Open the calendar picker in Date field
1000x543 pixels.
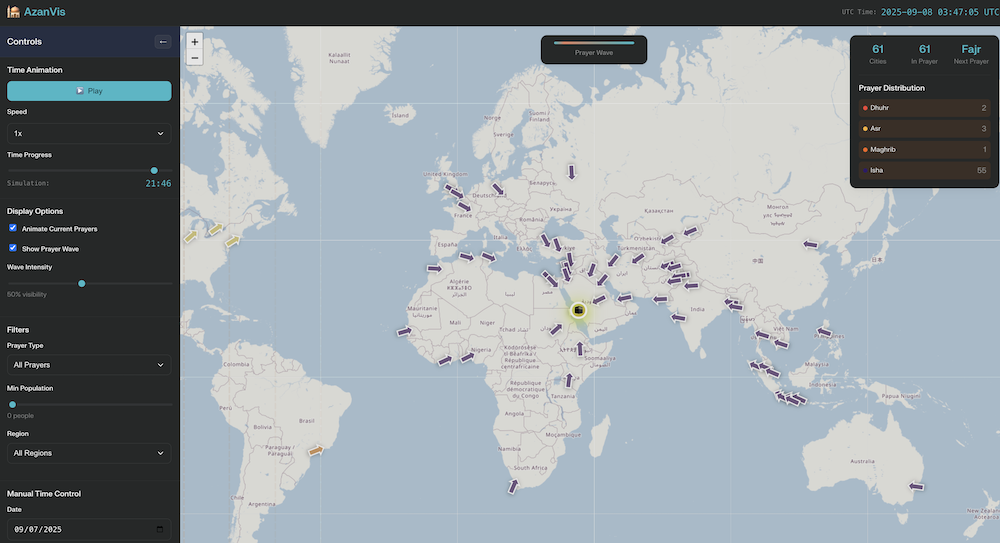(160, 529)
